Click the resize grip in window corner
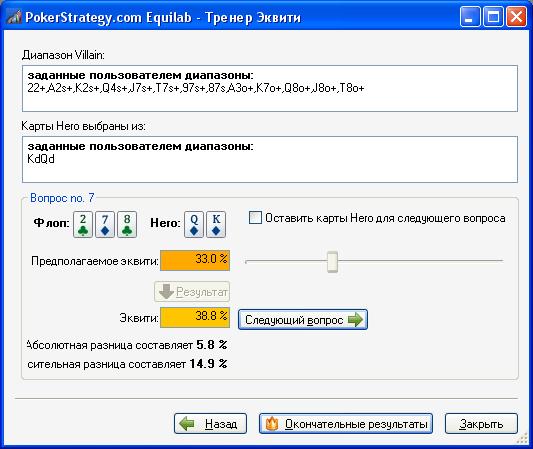The width and height of the screenshot is (533, 449). pos(522,439)
